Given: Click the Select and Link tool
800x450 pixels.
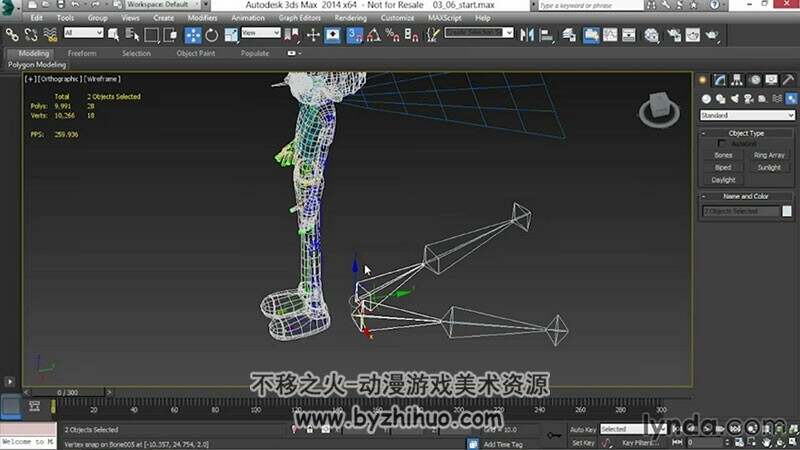Looking at the screenshot, I should click(x=12, y=35).
